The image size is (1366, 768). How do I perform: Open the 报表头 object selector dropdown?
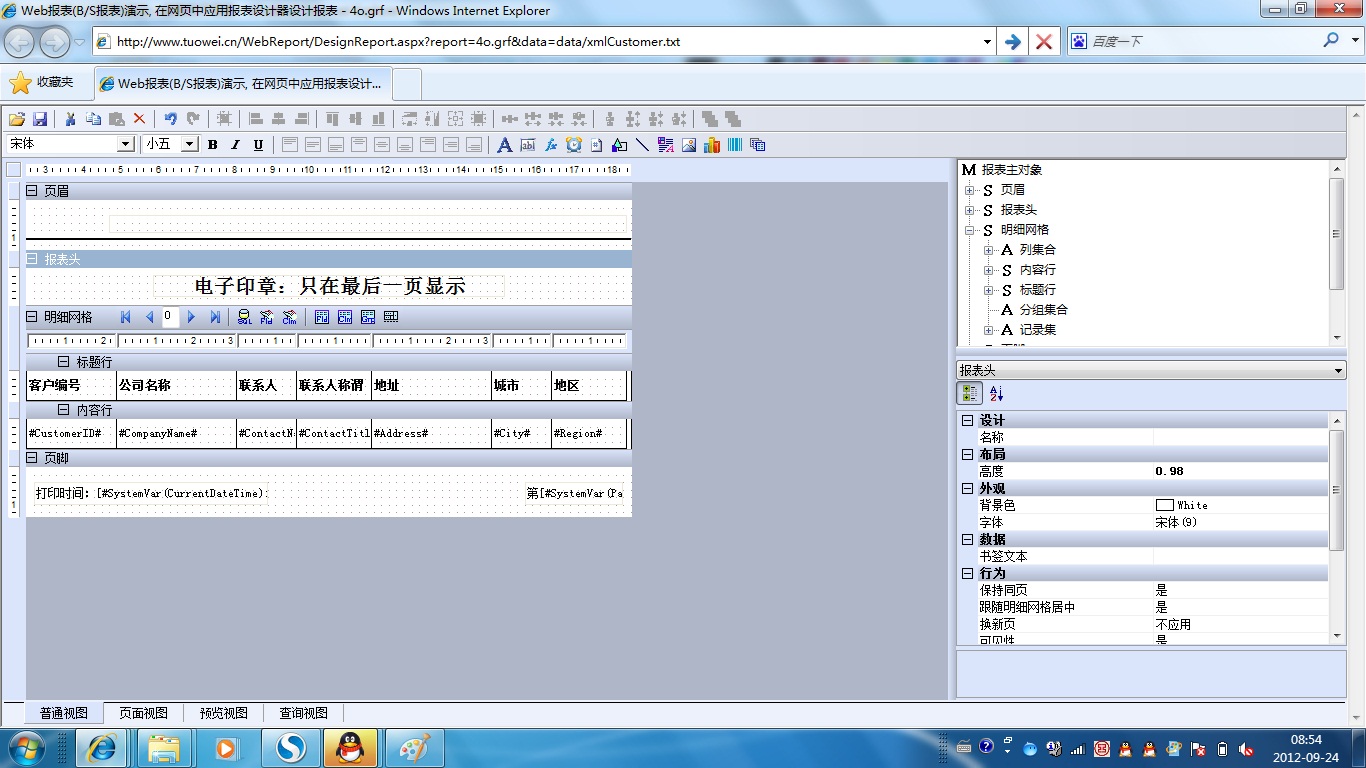[x=1339, y=371]
